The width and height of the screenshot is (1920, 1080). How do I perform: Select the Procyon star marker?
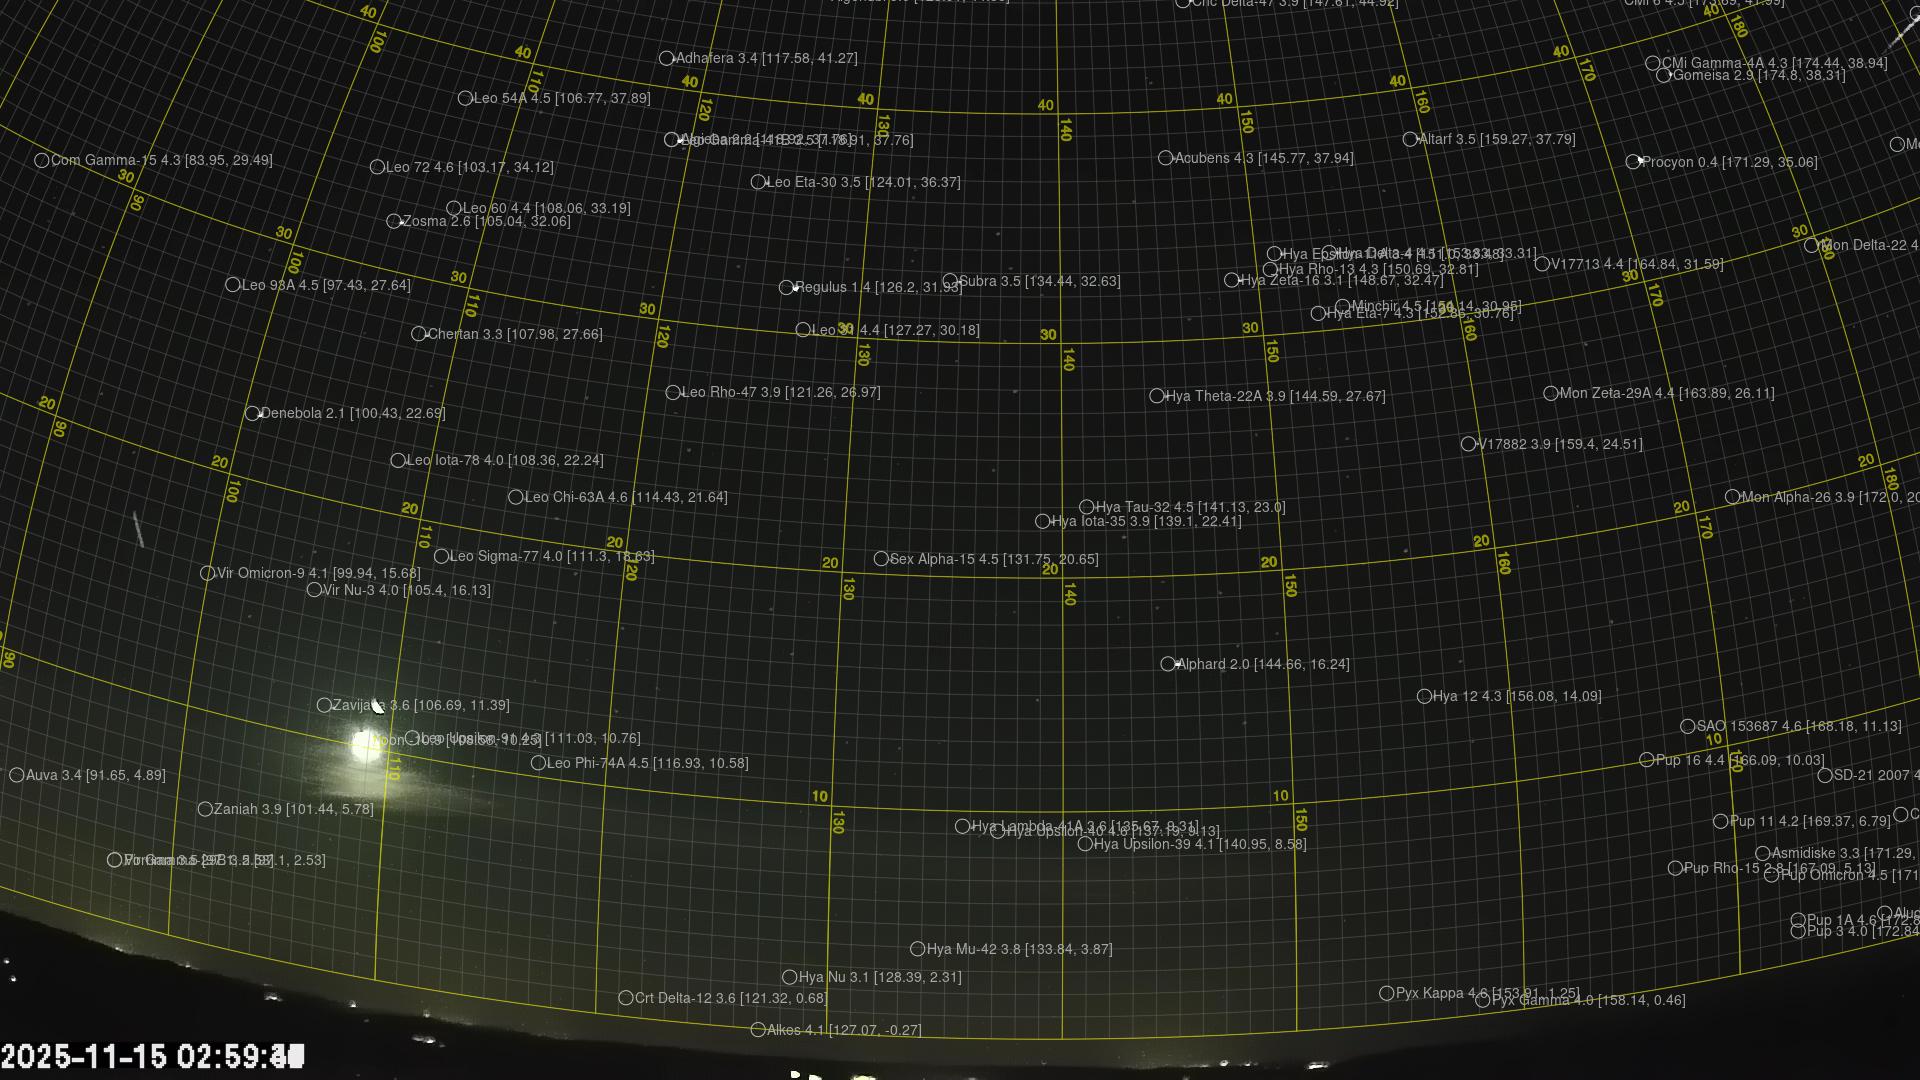click(1633, 162)
